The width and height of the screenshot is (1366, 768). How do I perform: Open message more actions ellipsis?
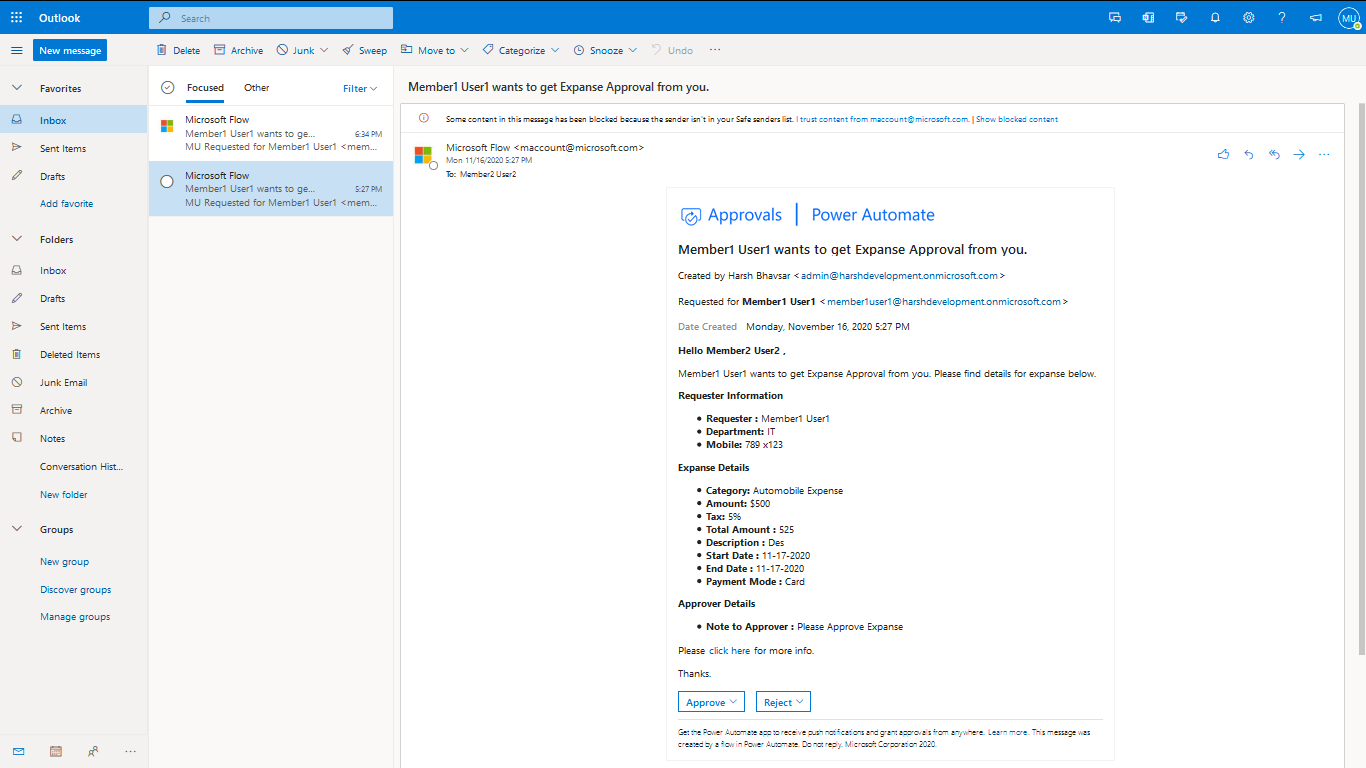click(1324, 155)
